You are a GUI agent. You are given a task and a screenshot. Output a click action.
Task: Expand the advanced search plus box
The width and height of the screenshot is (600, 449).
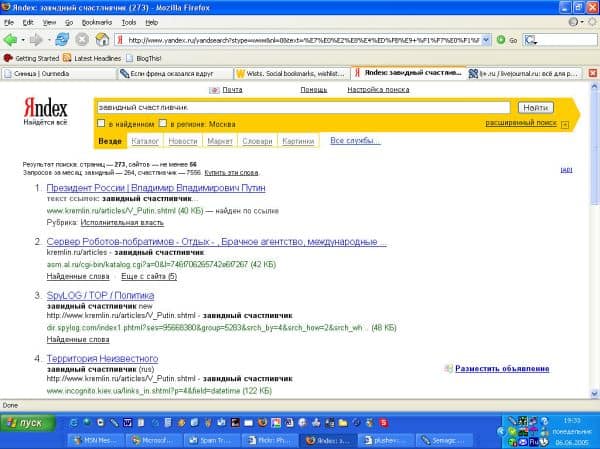(565, 125)
